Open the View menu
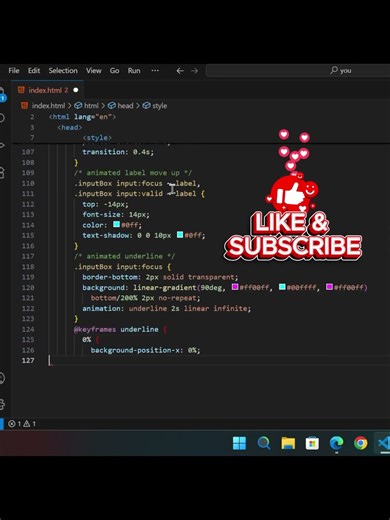Screen dimensions: 390x520 (94, 71)
